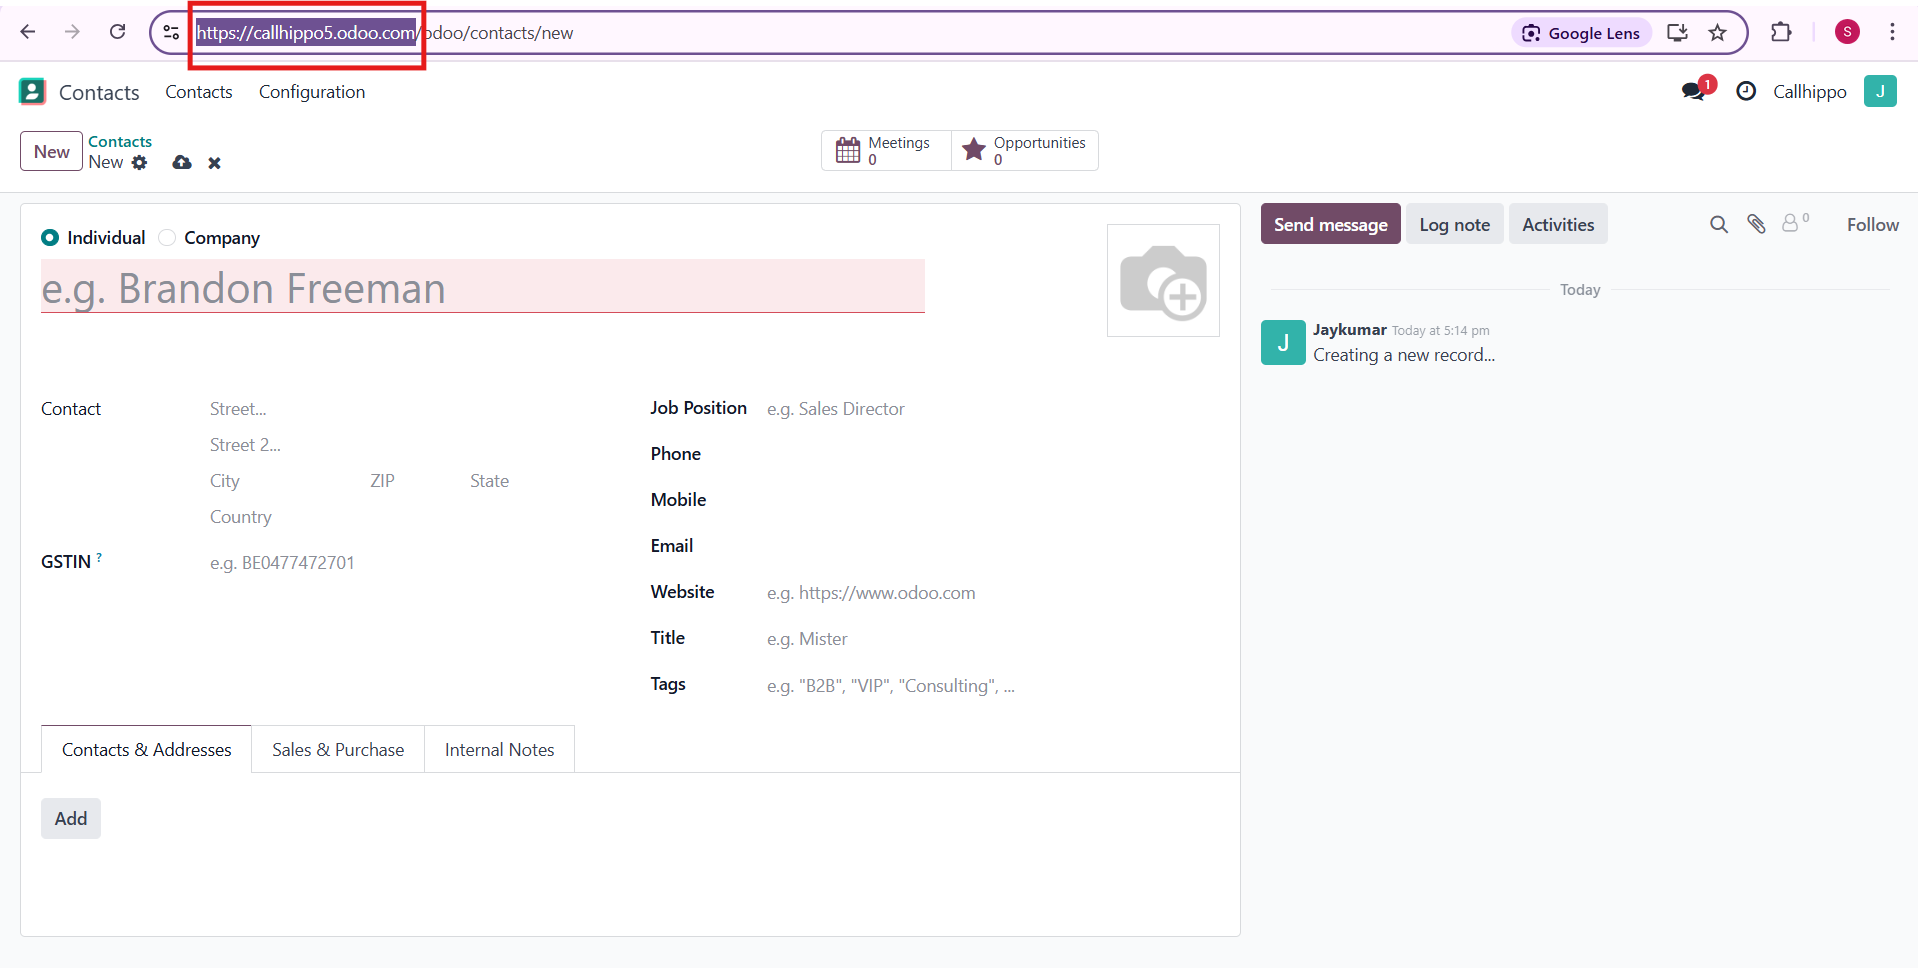Screen dimensions: 1918x968
Task: Click the ZIP field
Action: coord(415,481)
